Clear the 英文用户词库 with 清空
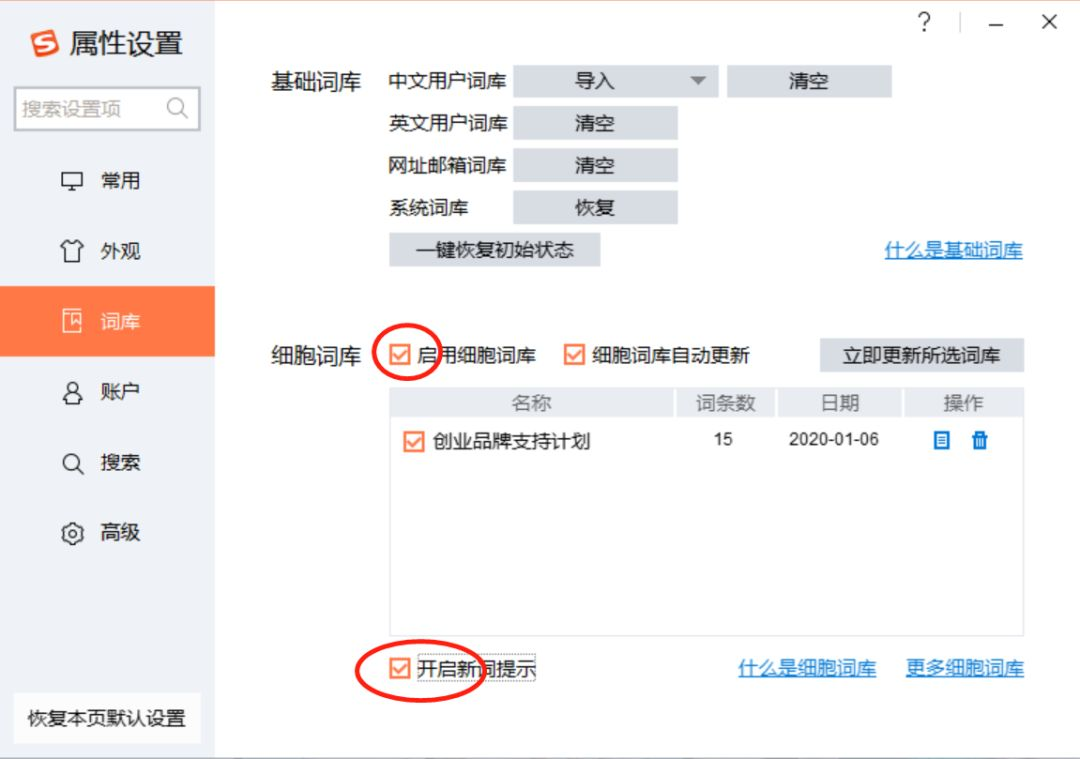The image size is (1080, 759). (595, 123)
